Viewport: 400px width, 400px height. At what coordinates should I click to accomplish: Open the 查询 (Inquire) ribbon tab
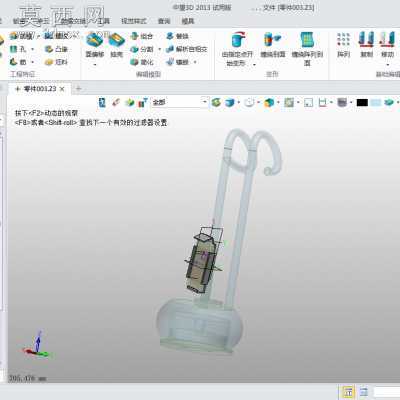164,21
